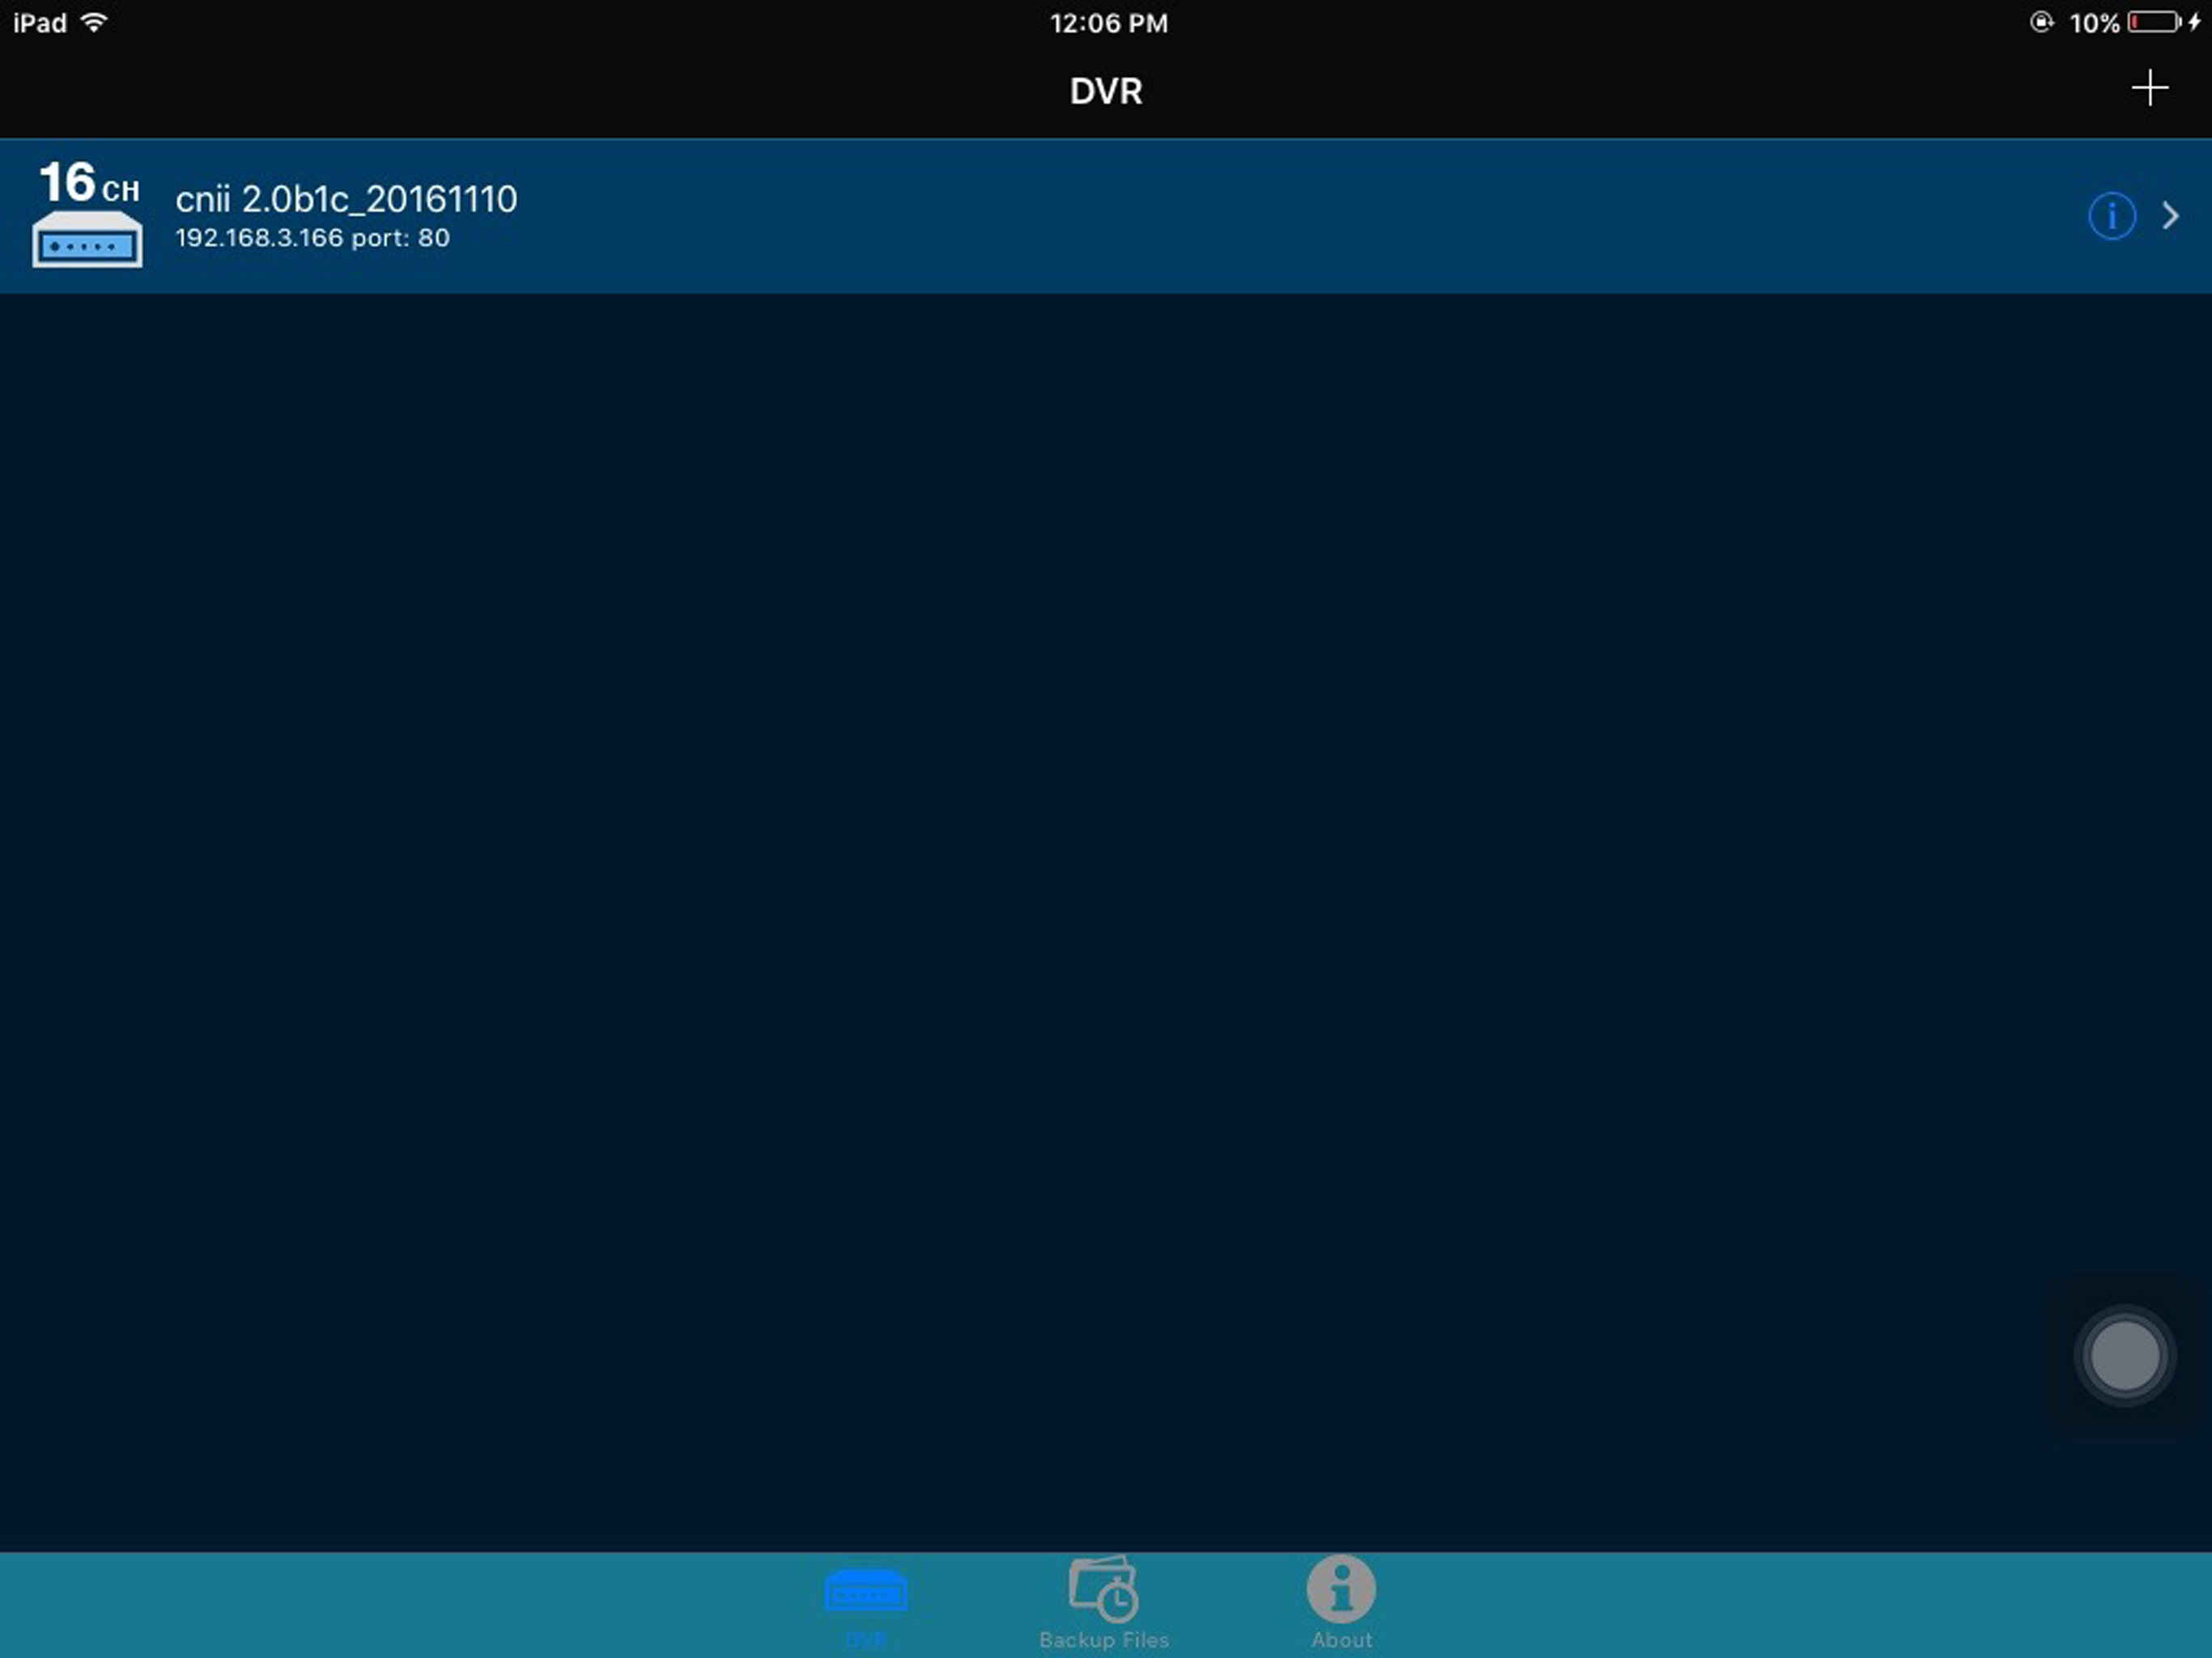Switch to the Backup Files tab label
The width and height of the screenshot is (2212, 1658).
(1104, 1640)
